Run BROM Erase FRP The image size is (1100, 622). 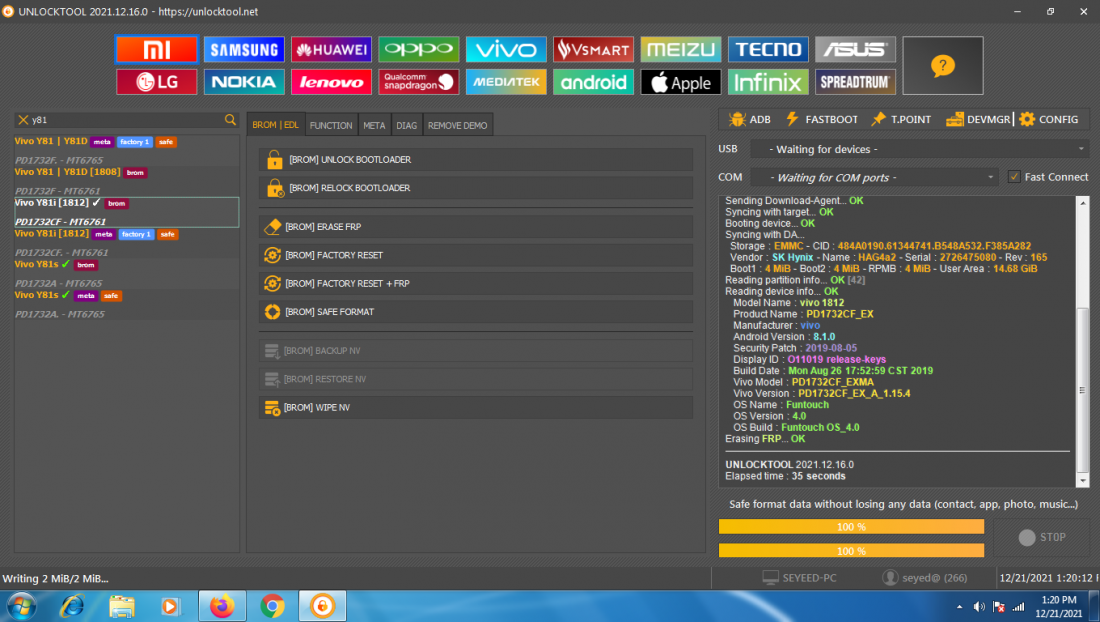click(x=476, y=227)
